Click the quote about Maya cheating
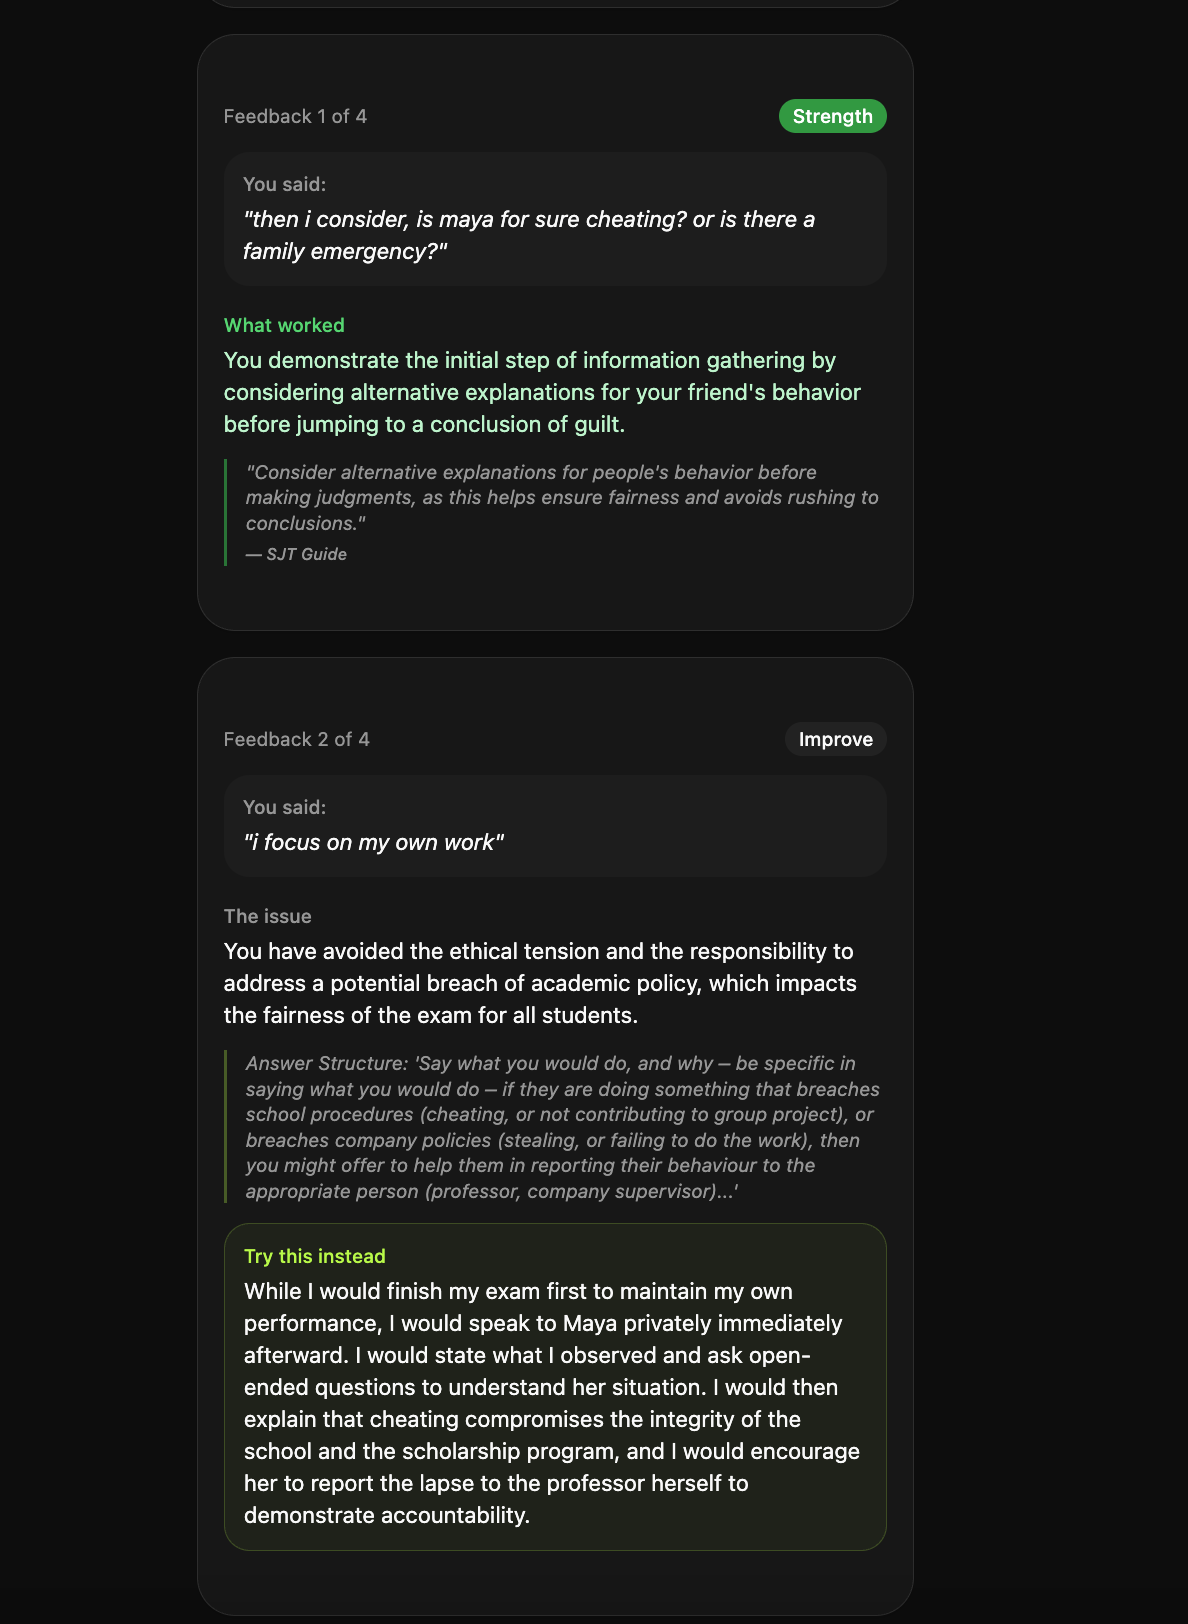 pyautogui.click(x=528, y=235)
